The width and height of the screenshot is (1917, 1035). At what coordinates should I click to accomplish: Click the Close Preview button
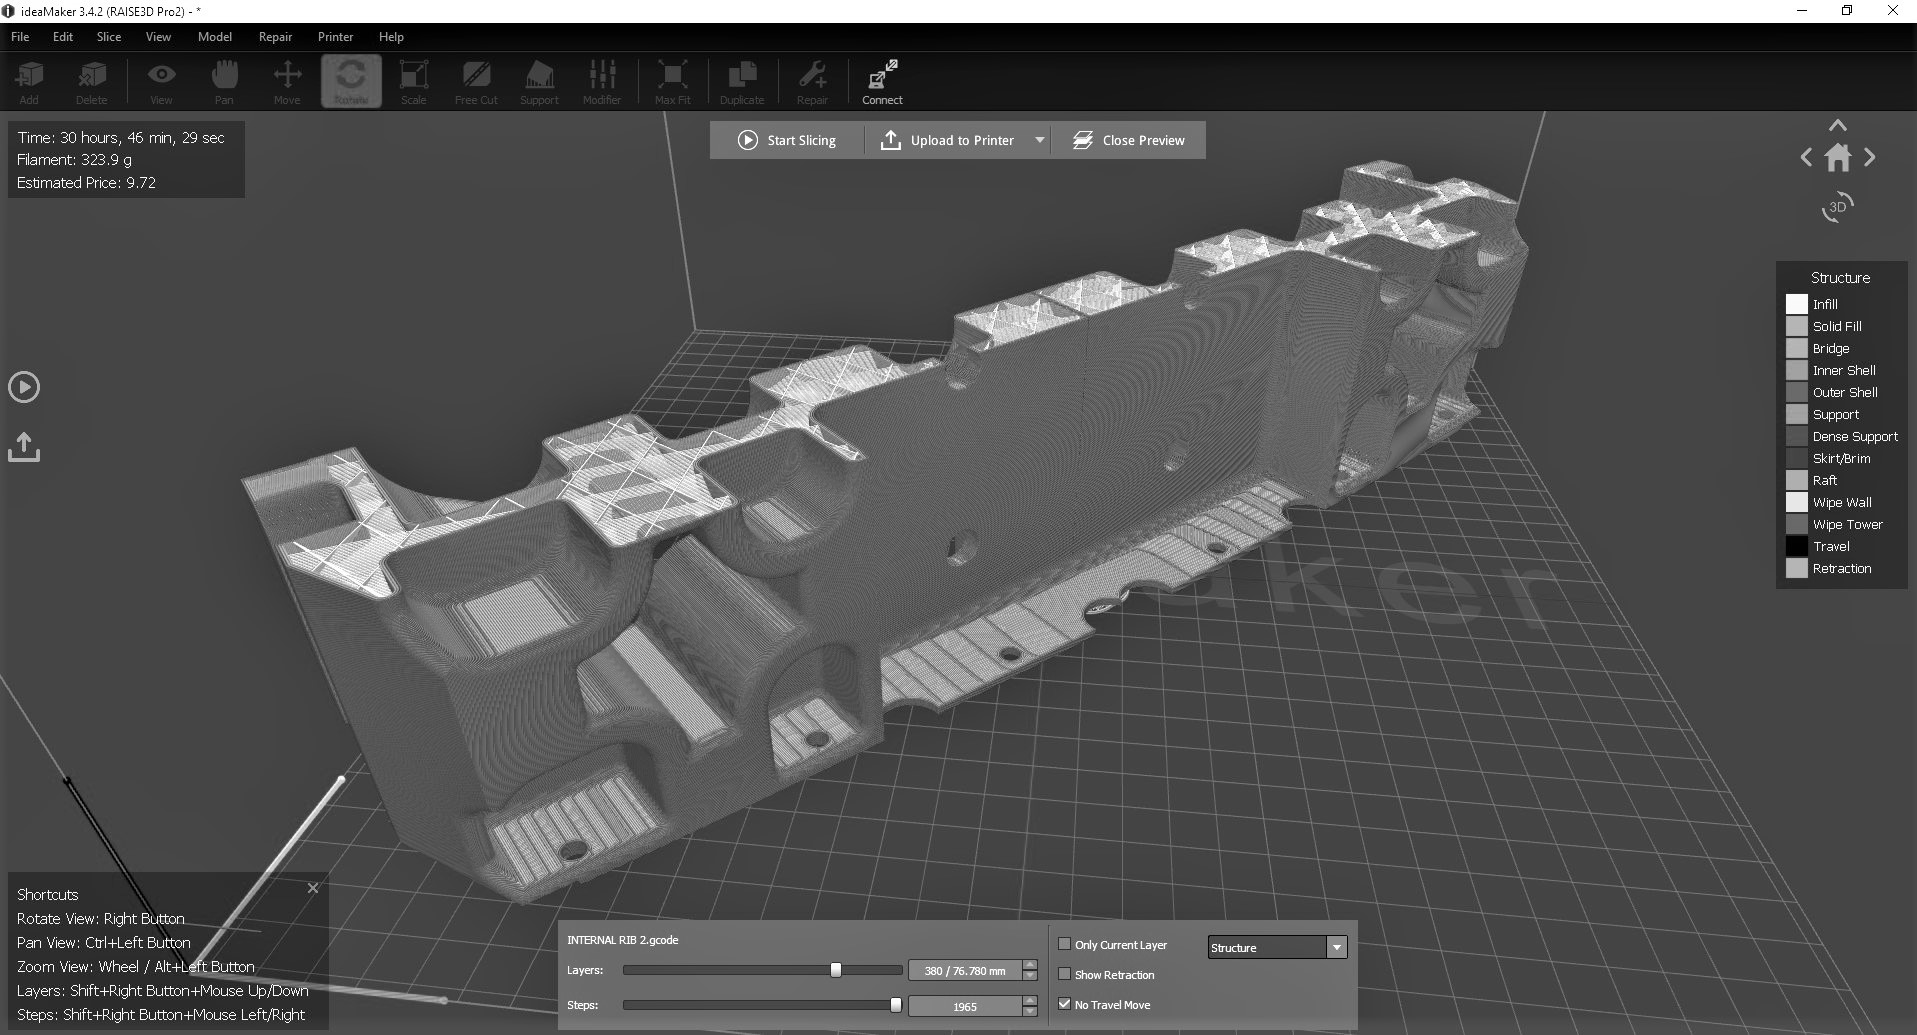point(1129,140)
